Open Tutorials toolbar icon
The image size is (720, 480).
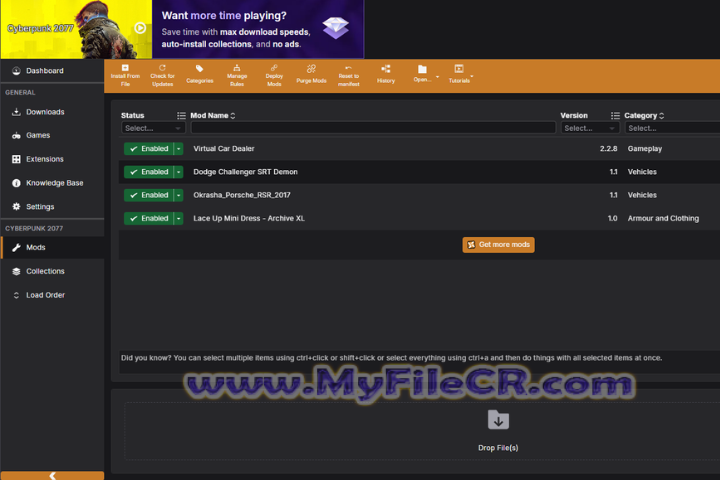click(x=459, y=74)
